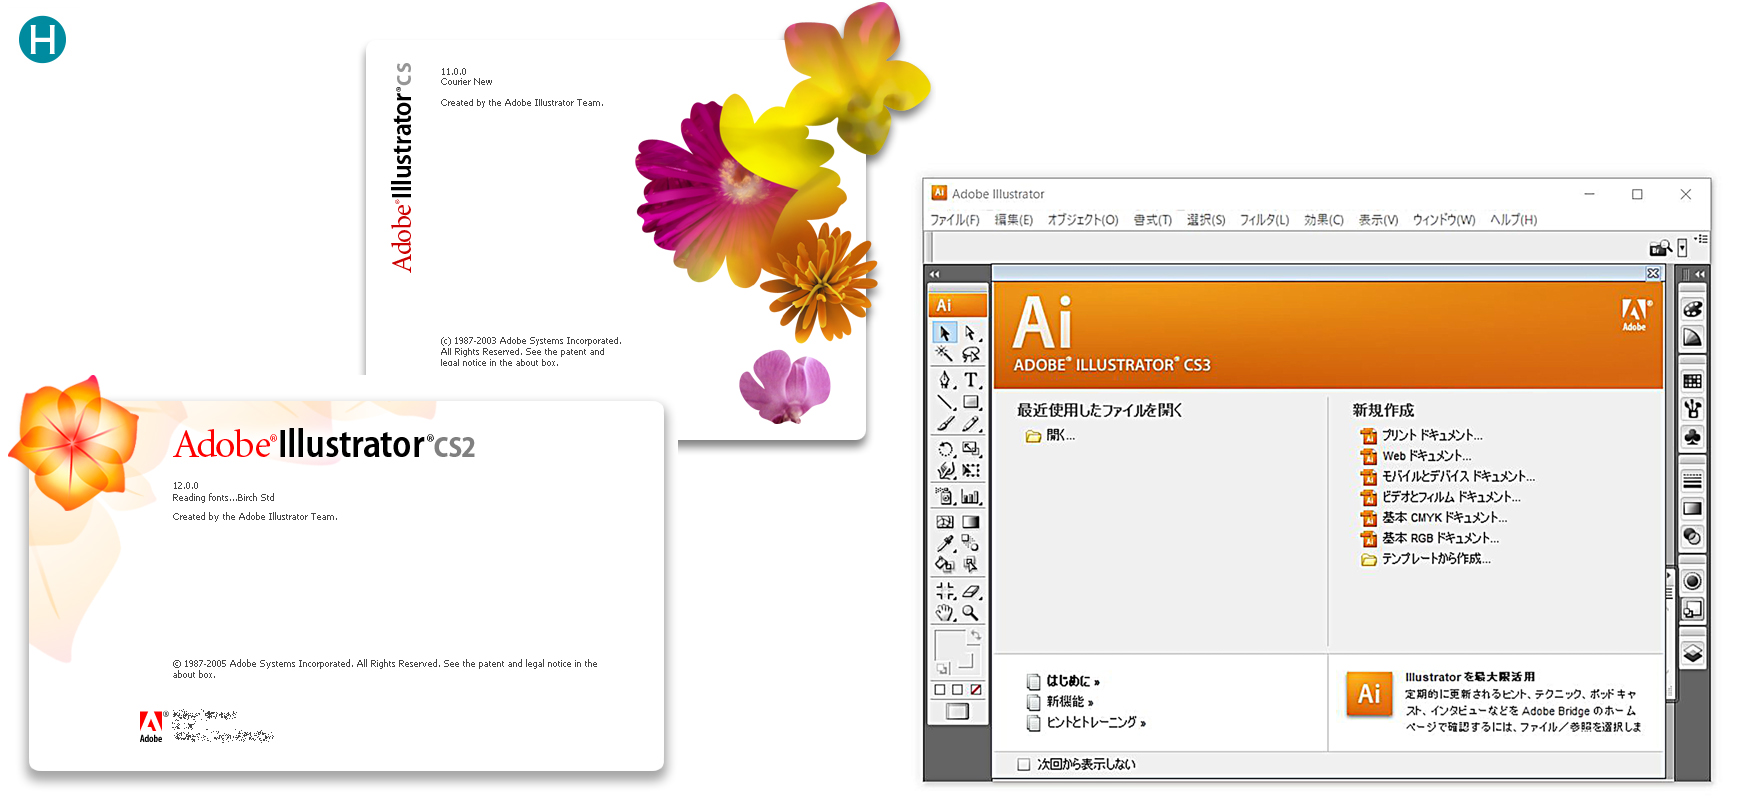Select the Hand tool

[x=945, y=613]
